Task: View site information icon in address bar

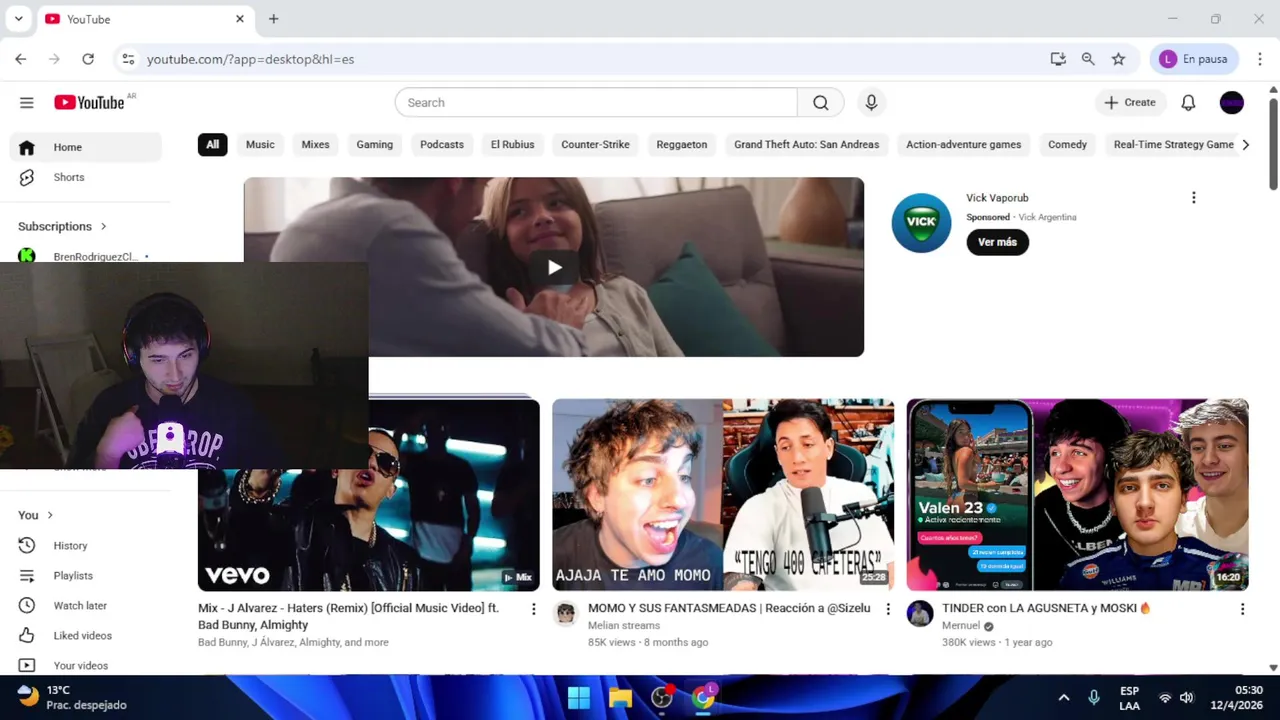Action: (x=128, y=59)
